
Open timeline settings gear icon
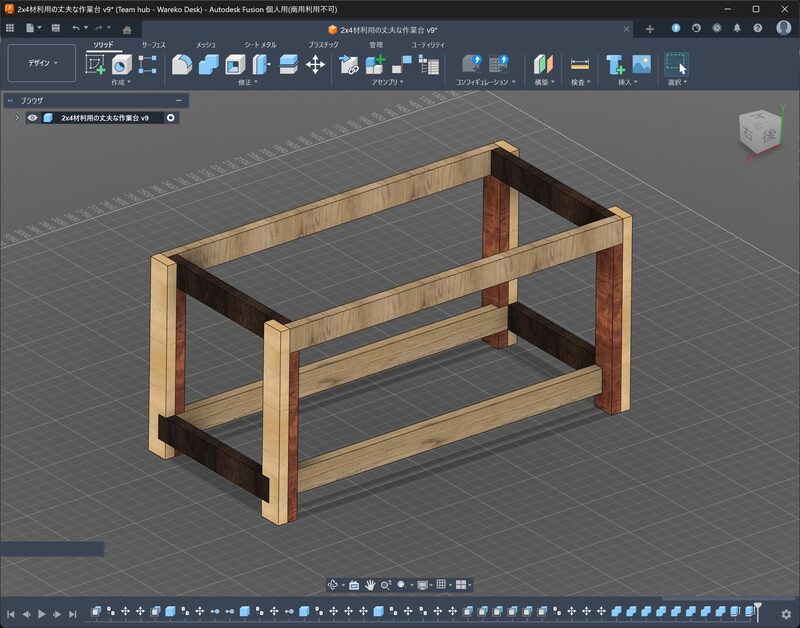coord(787,613)
